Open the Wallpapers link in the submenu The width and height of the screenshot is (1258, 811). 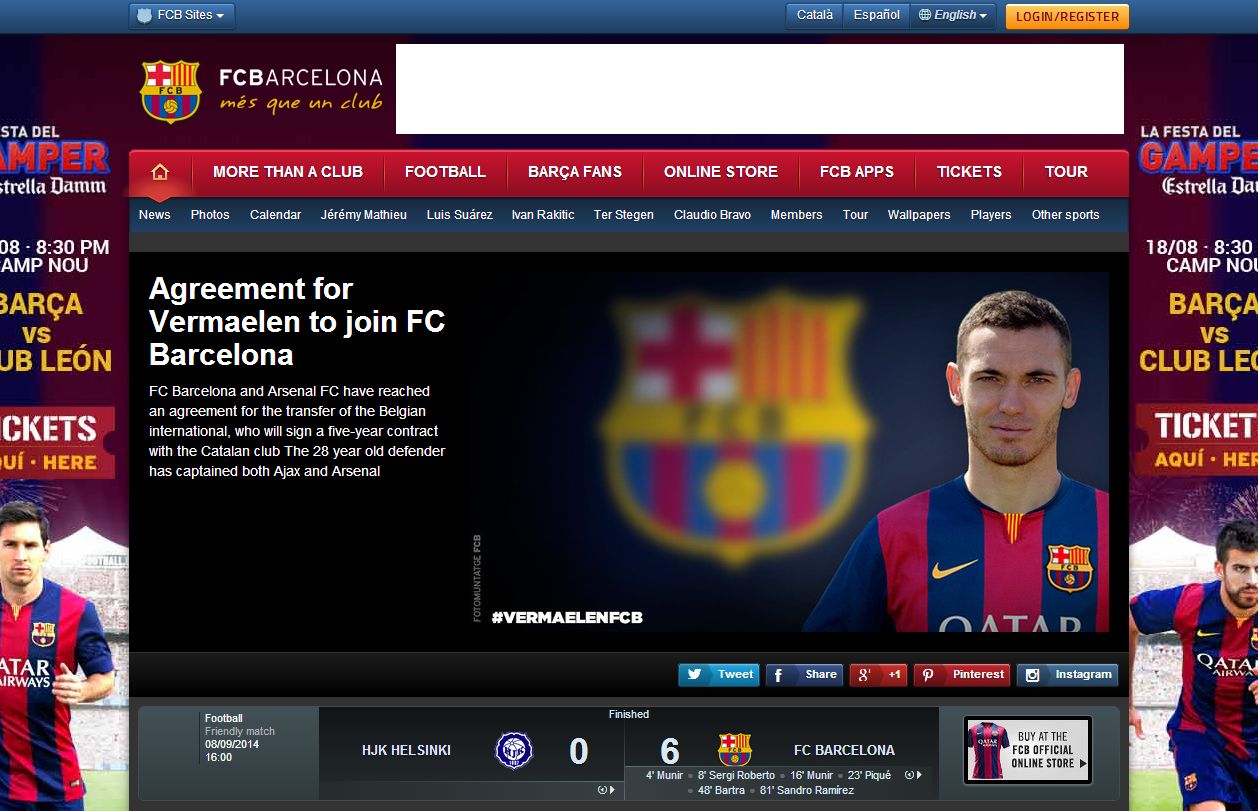pyautogui.click(x=919, y=215)
